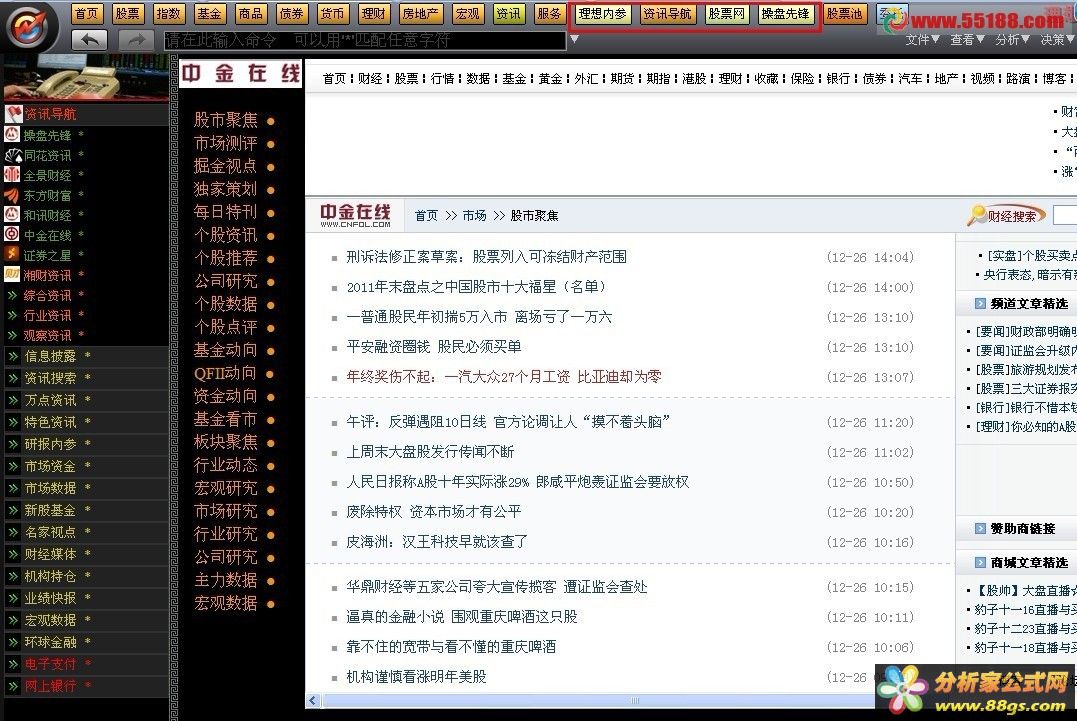Click the 中金在线 cnfol.com page logo
Image resolution: width=1077 pixels, height=721 pixels.
coord(355,215)
